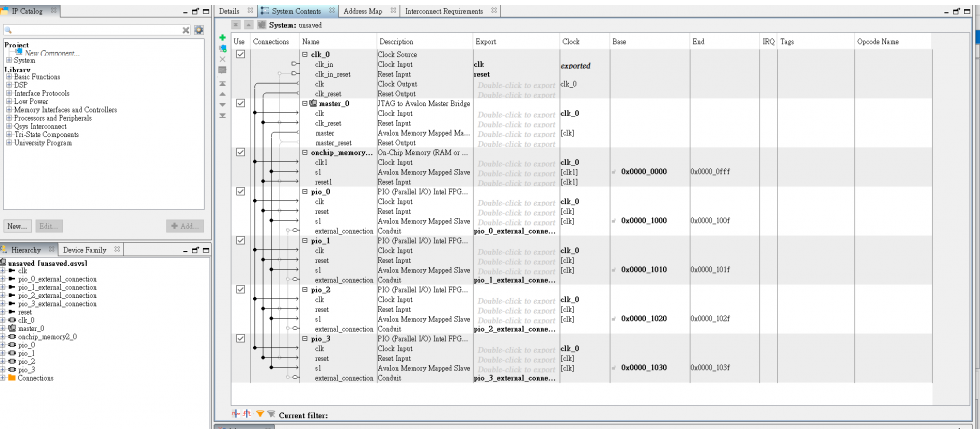Collapse the pio_1 component row
Screen dimensions: 980x436
pos(305,240)
